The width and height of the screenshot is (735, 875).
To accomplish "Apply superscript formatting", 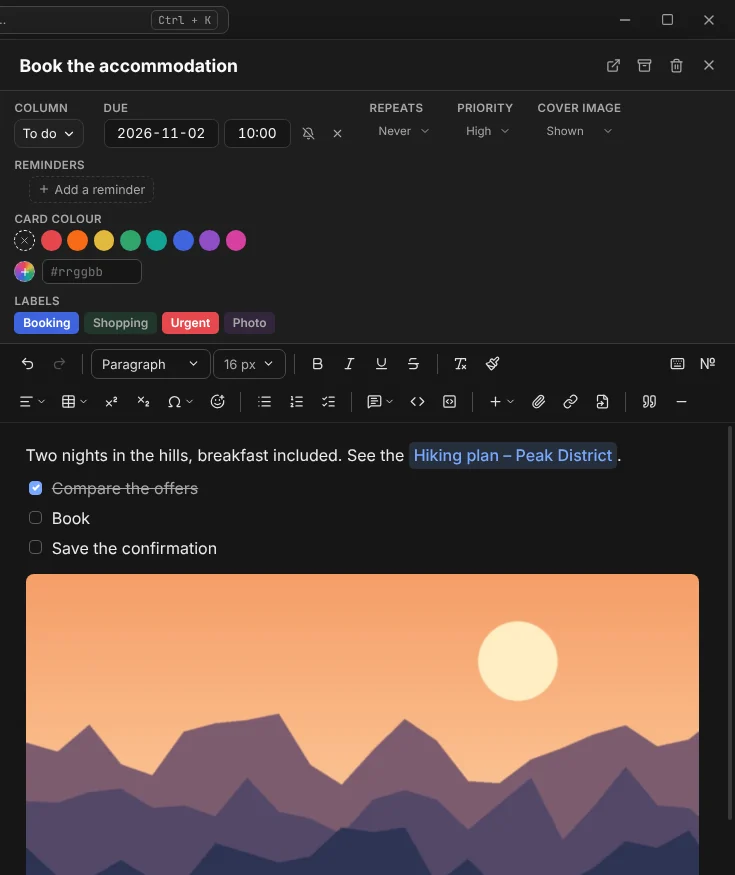I will pyautogui.click(x=111, y=402).
